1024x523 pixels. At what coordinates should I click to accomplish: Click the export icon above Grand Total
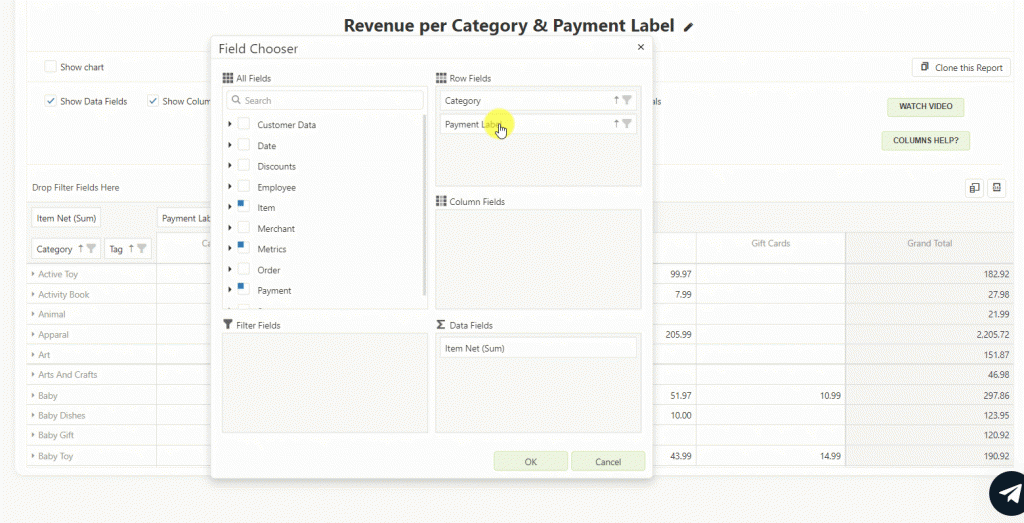(x=997, y=188)
